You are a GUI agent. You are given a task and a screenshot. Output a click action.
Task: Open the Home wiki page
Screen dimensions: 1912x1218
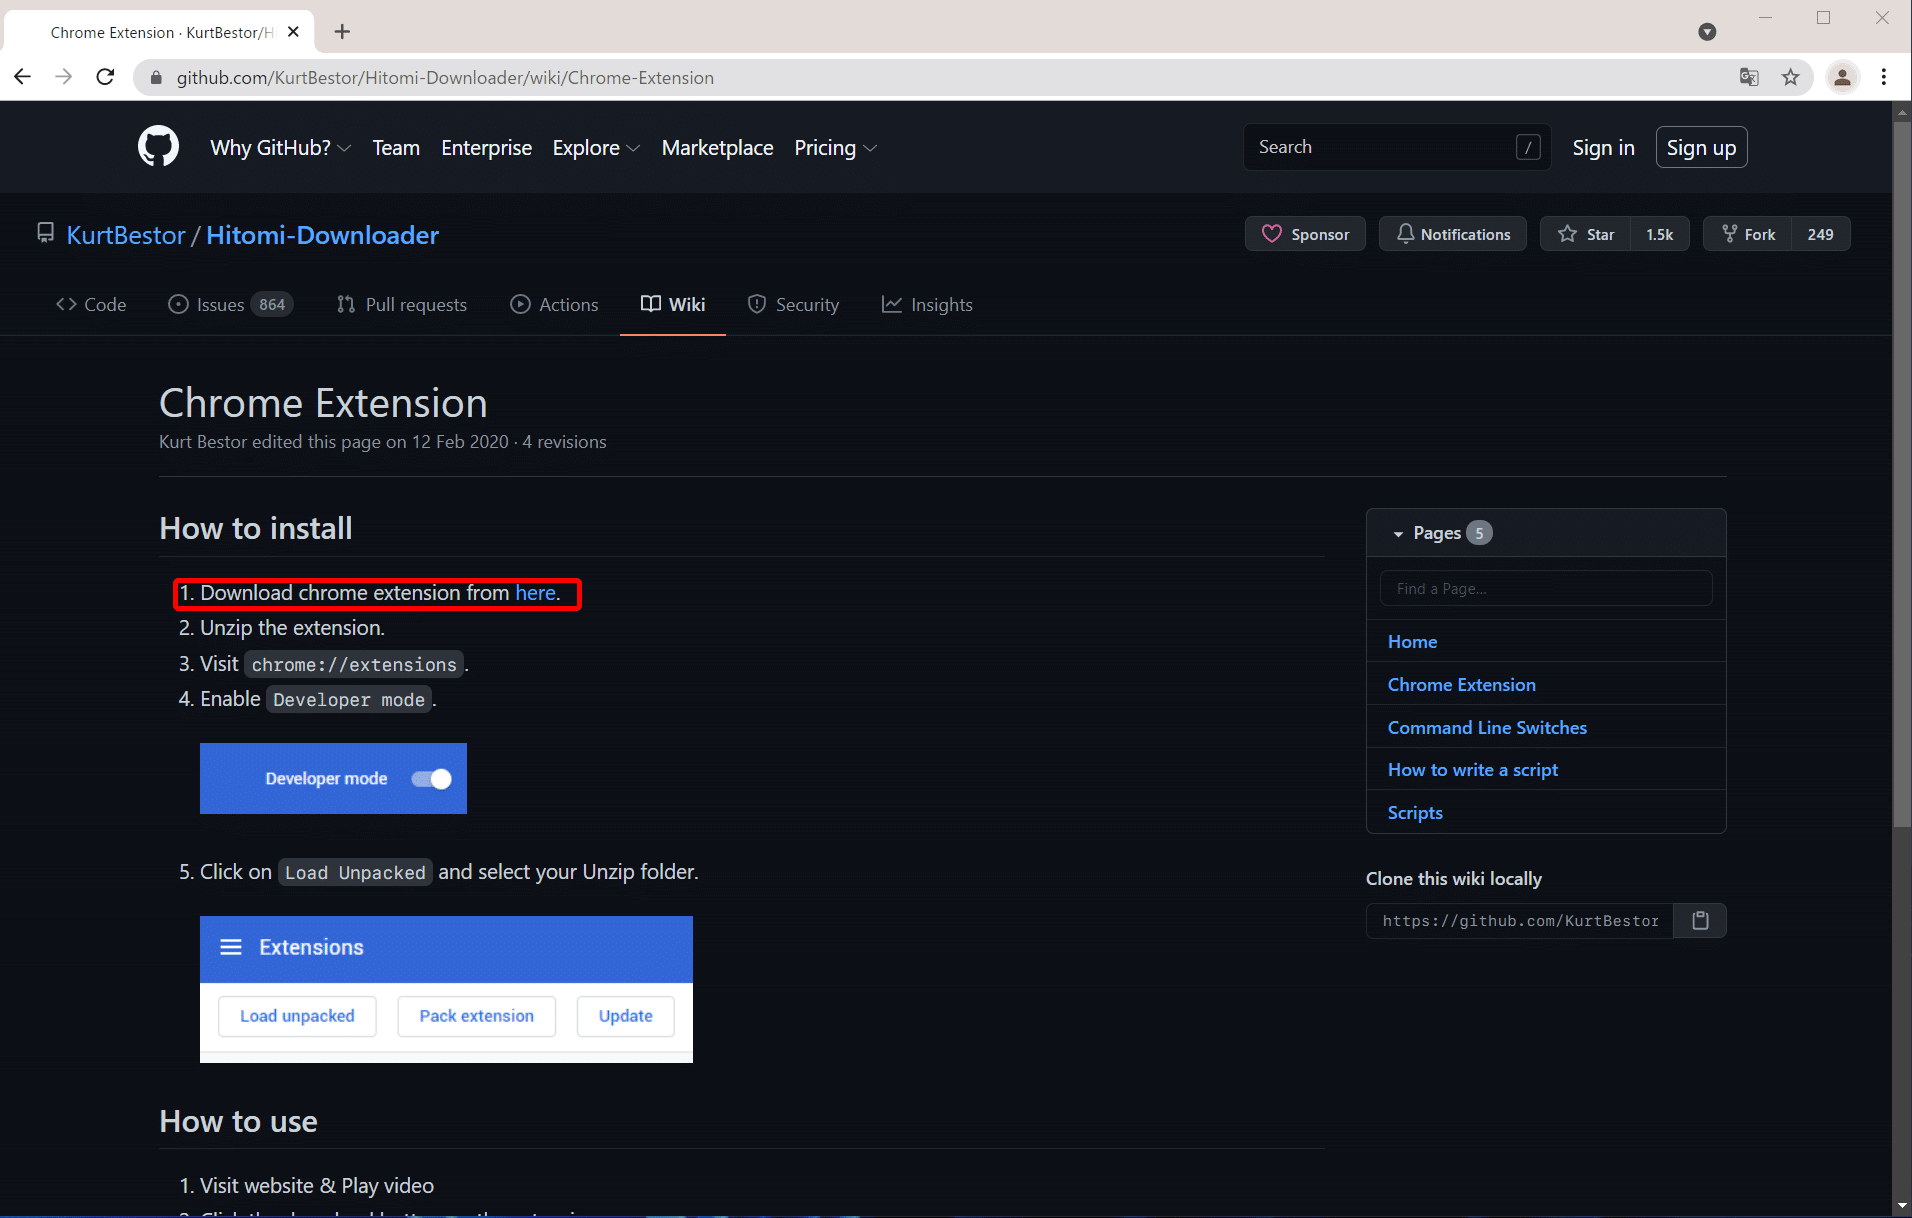pyautogui.click(x=1412, y=642)
